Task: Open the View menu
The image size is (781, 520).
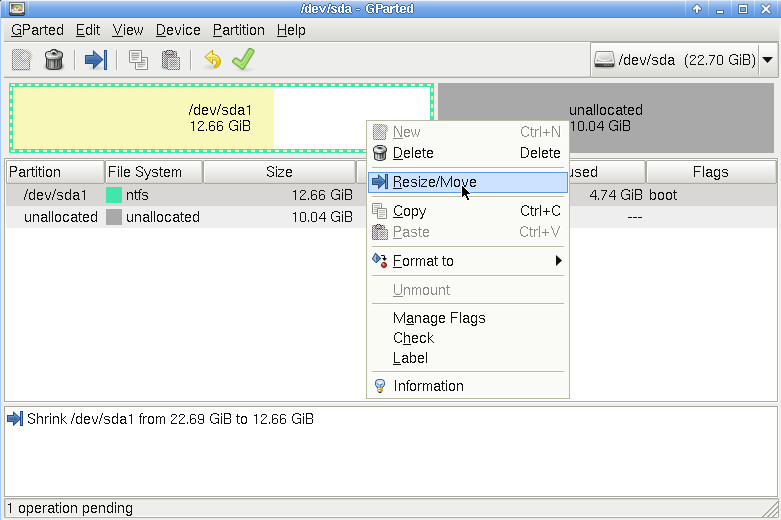Action: point(128,30)
